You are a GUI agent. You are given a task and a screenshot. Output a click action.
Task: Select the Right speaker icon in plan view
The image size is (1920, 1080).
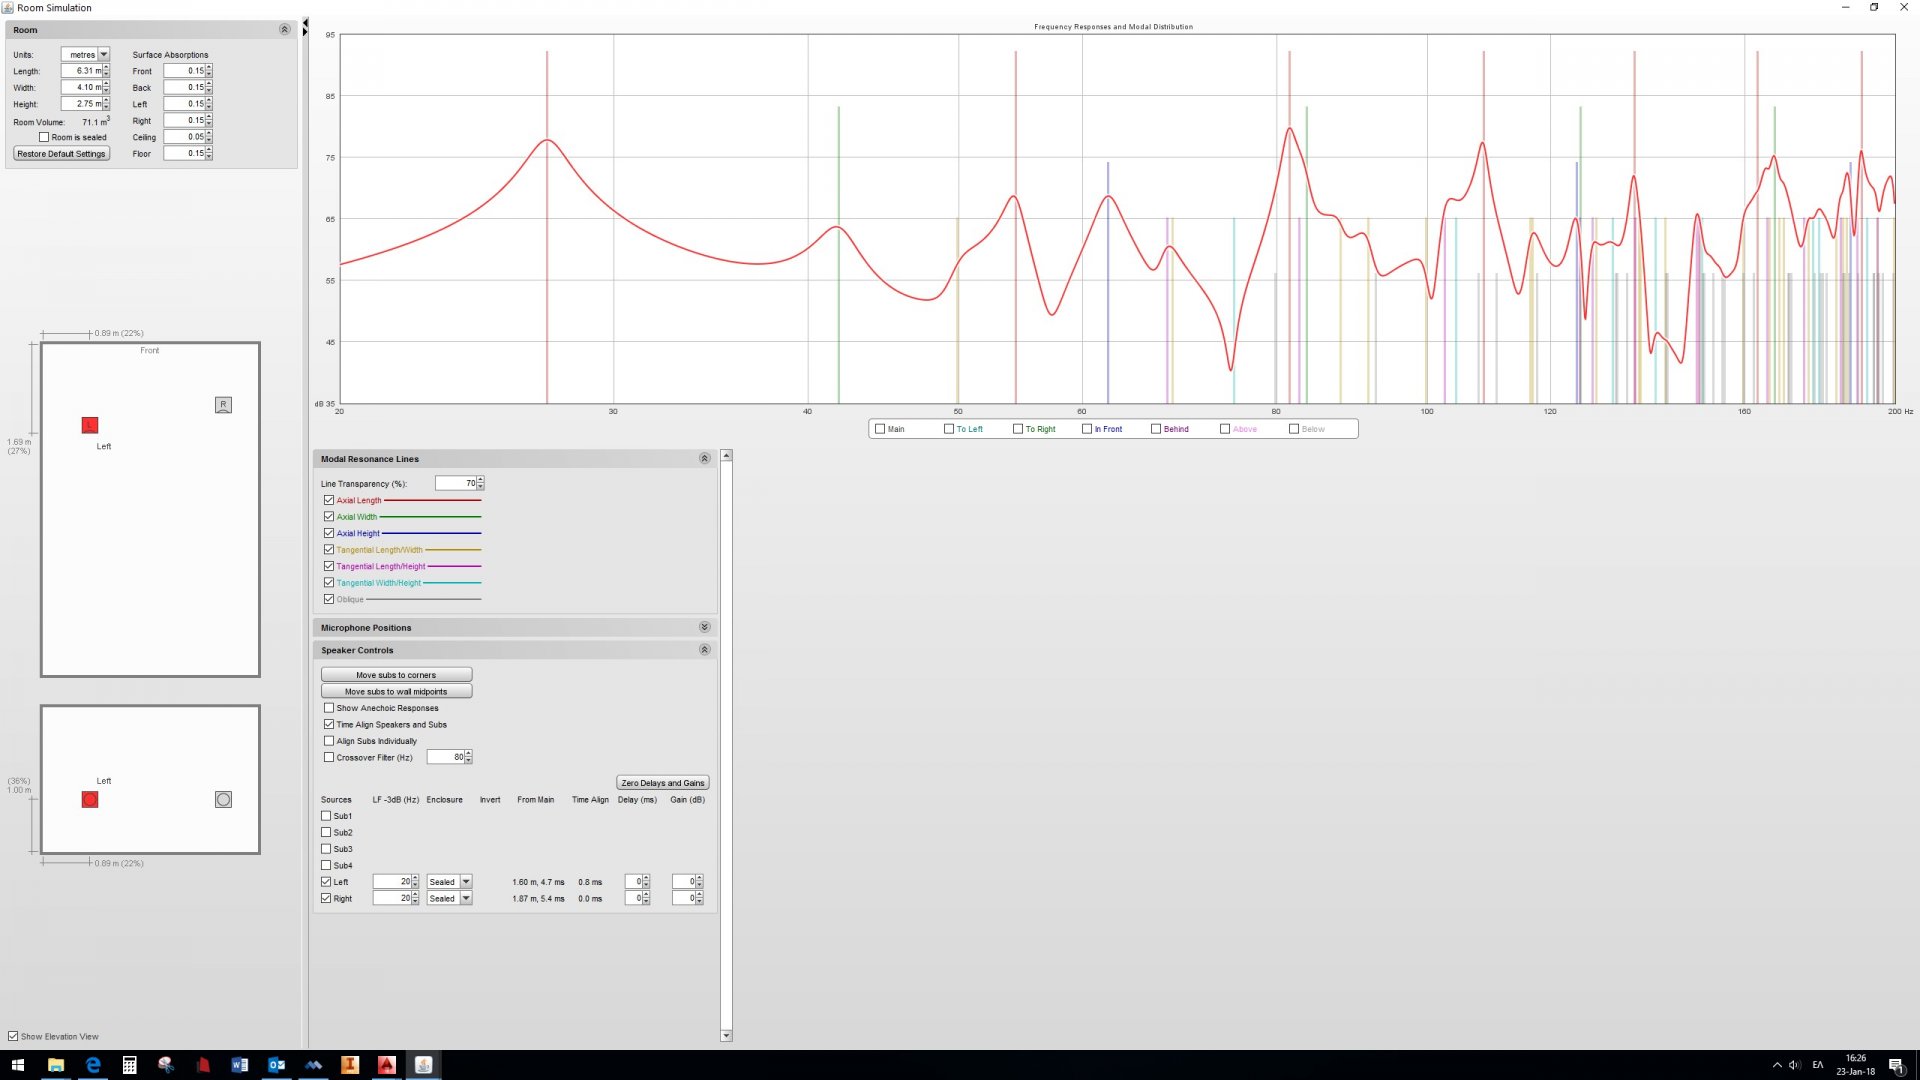pyautogui.click(x=223, y=405)
